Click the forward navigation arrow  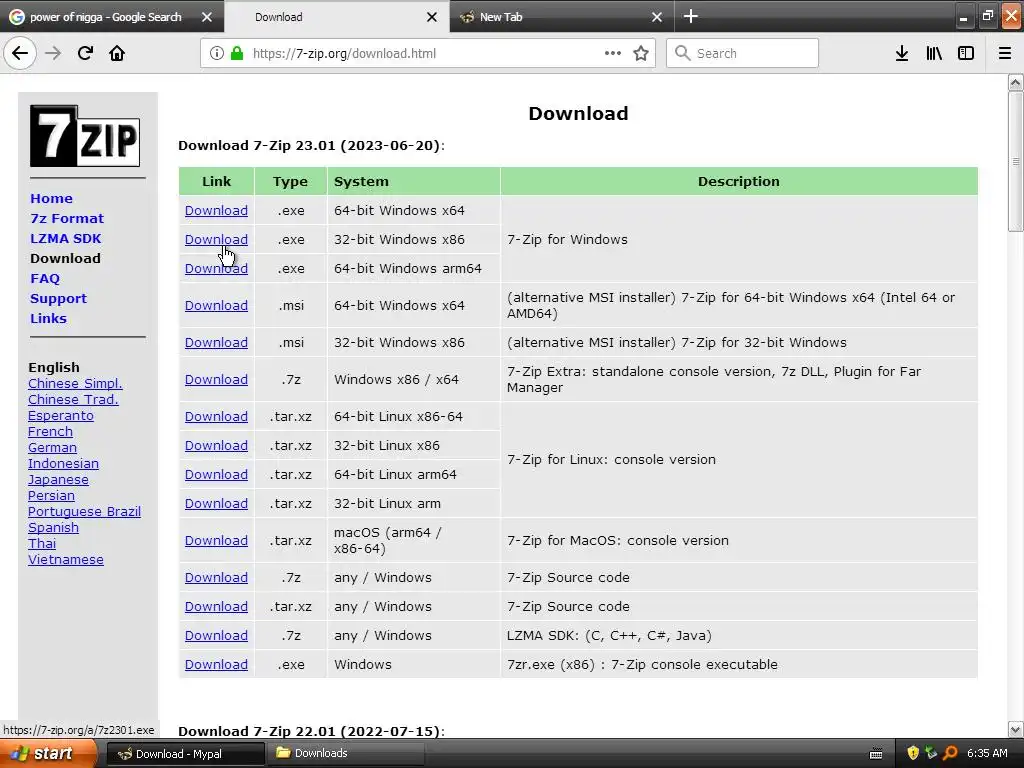(x=53, y=54)
